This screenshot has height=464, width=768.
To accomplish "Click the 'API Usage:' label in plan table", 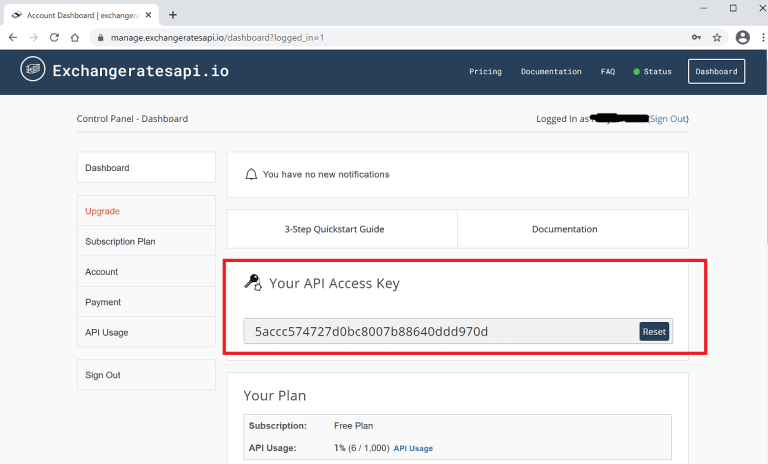I will [272, 448].
